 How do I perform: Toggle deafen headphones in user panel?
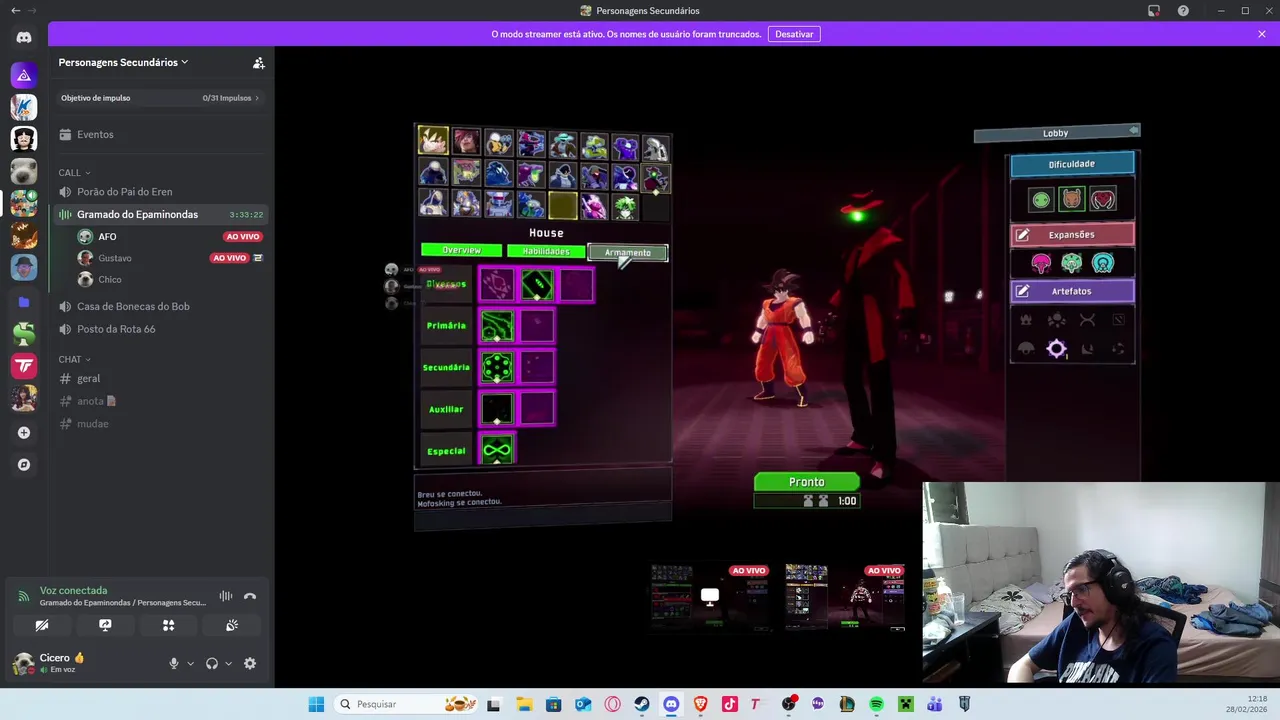tap(211, 663)
